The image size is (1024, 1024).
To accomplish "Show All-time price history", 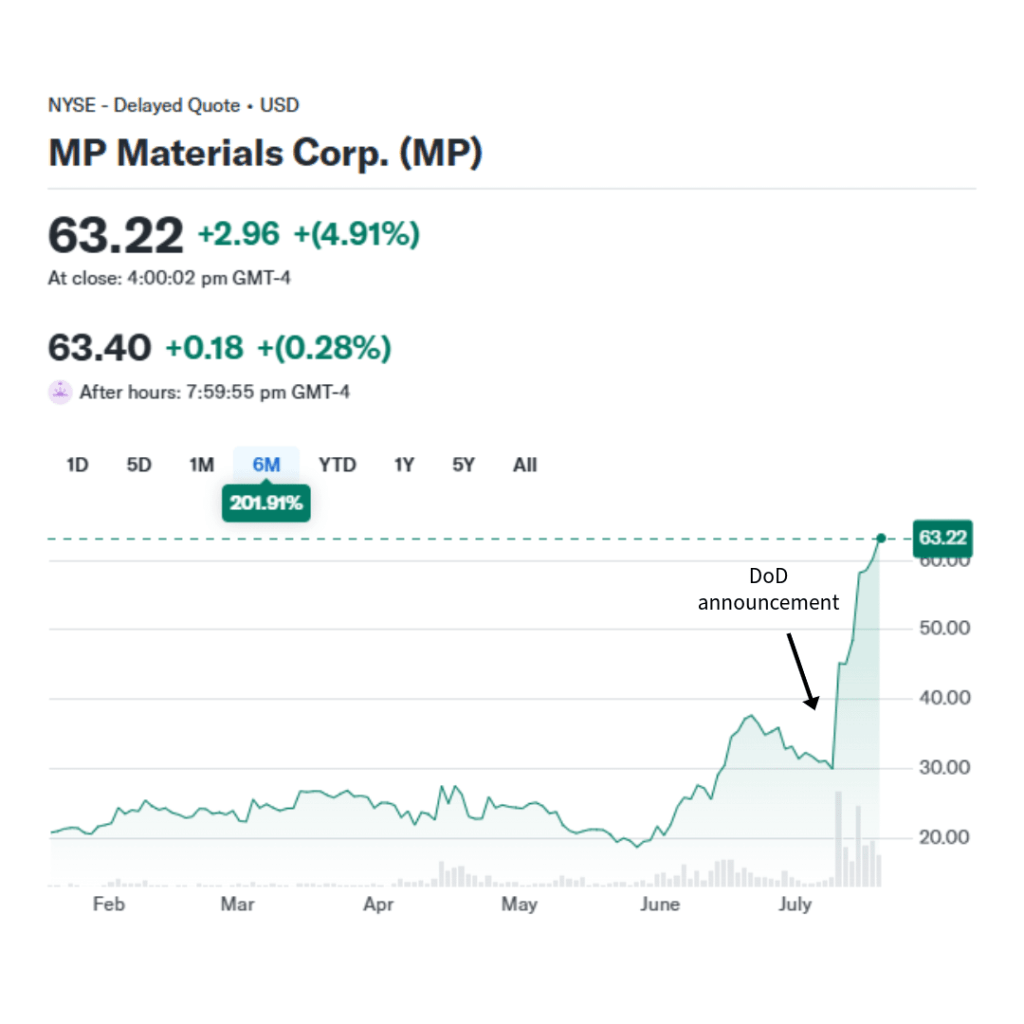I will tap(525, 464).
